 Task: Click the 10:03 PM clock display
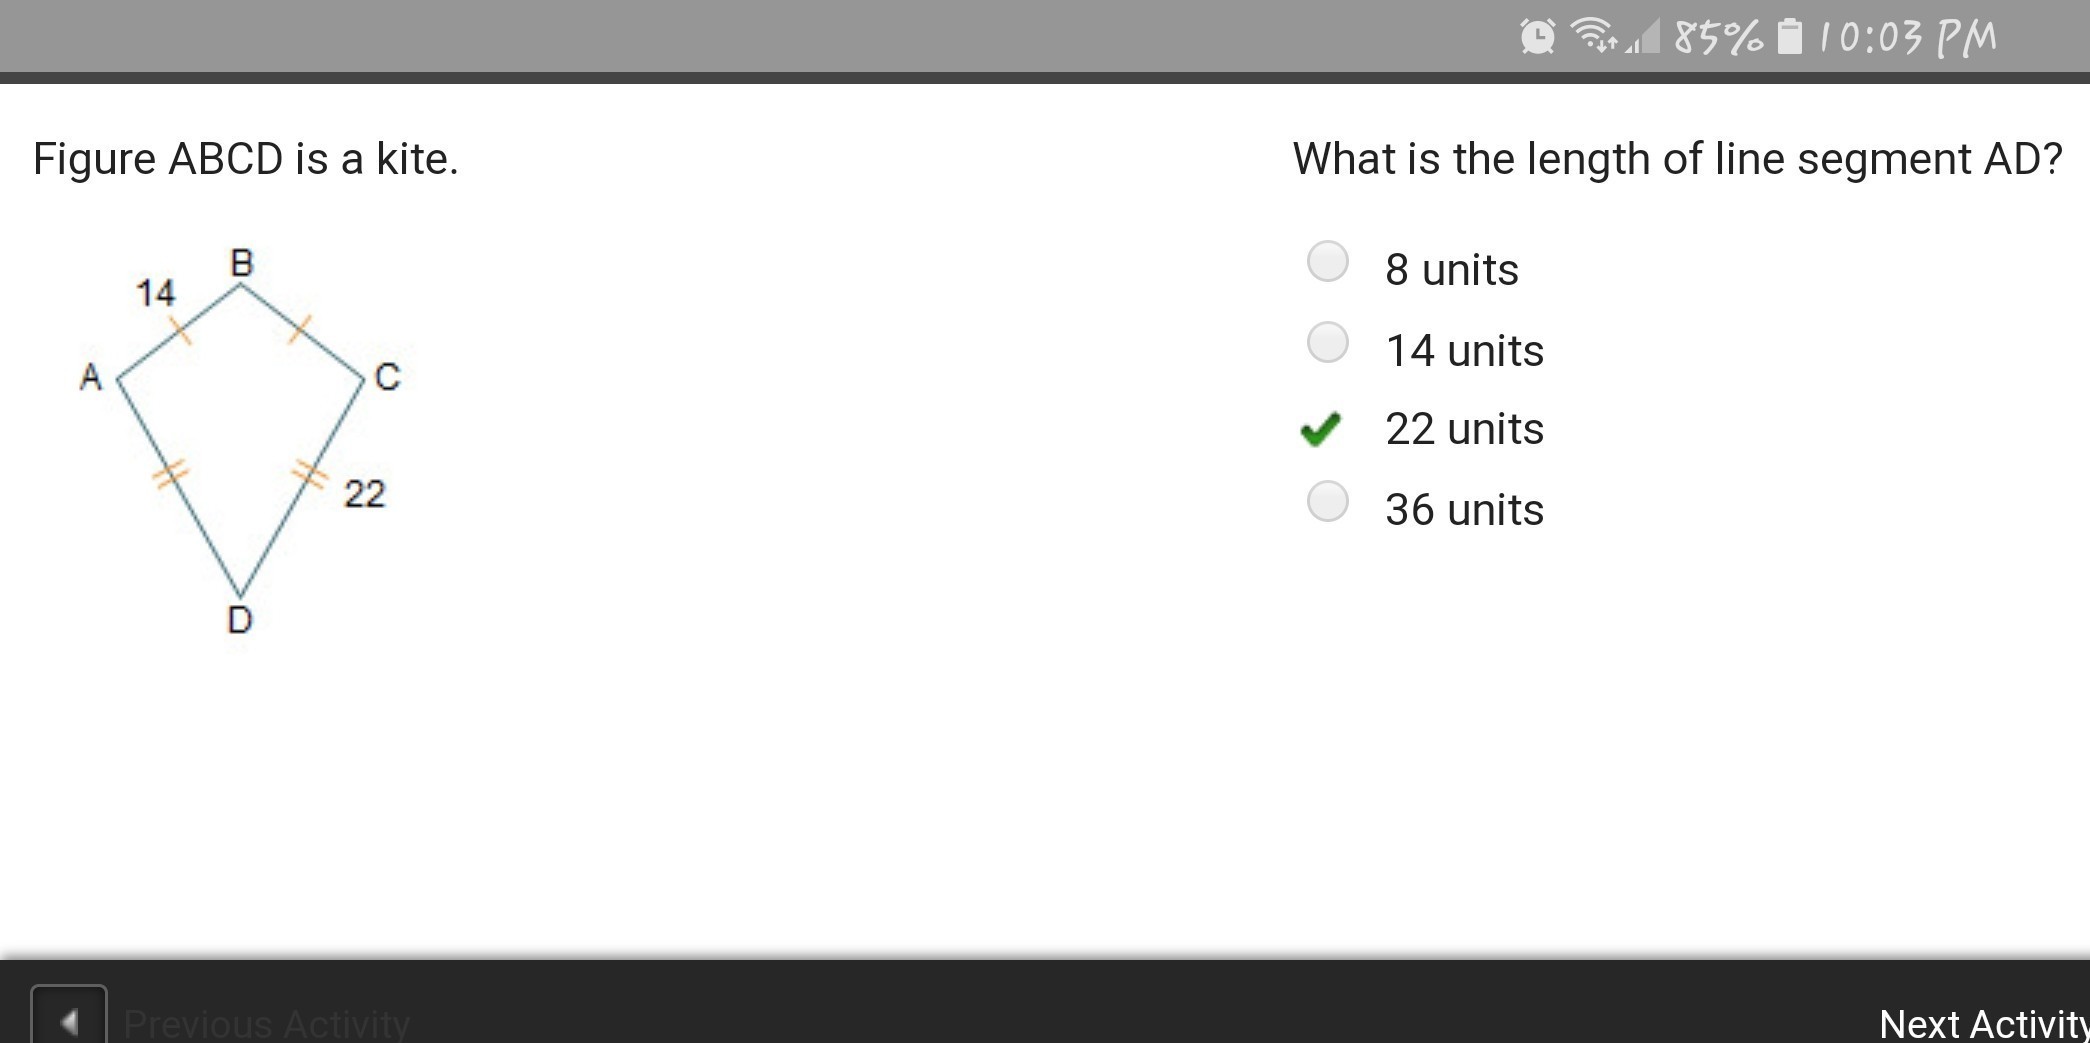1906,38
